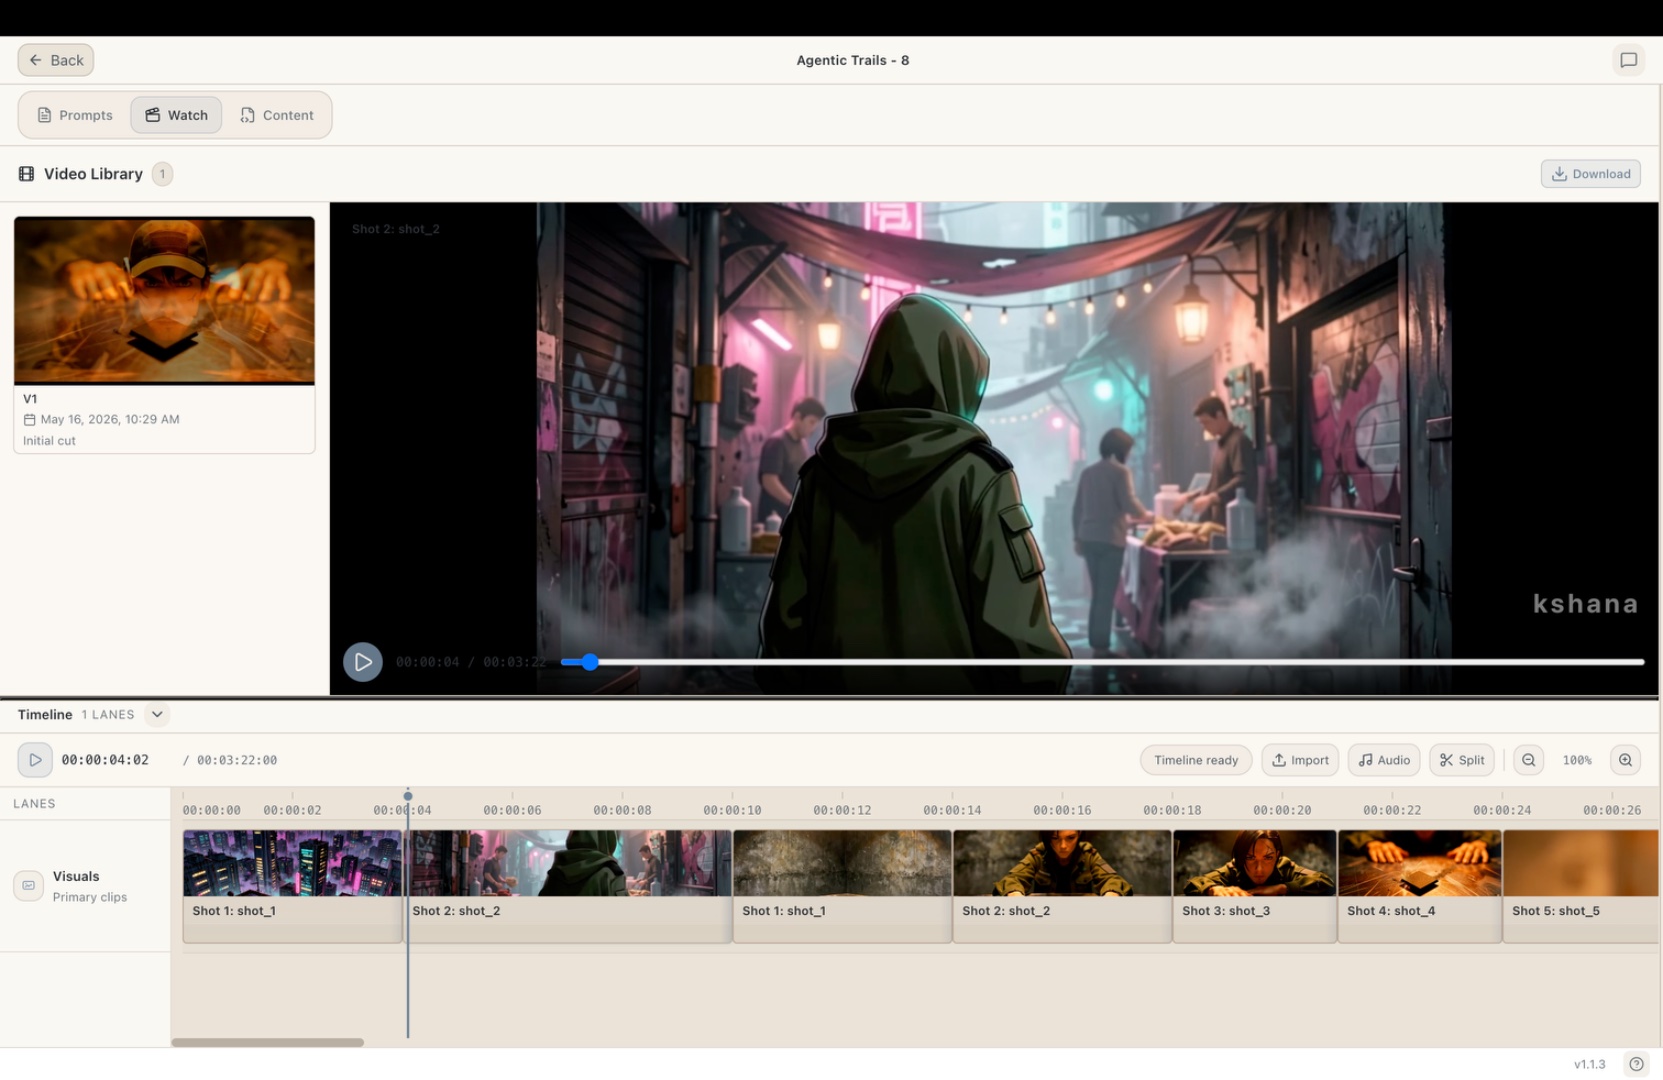Select the Watch tab
1663x1080 pixels.
click(176, 115)
